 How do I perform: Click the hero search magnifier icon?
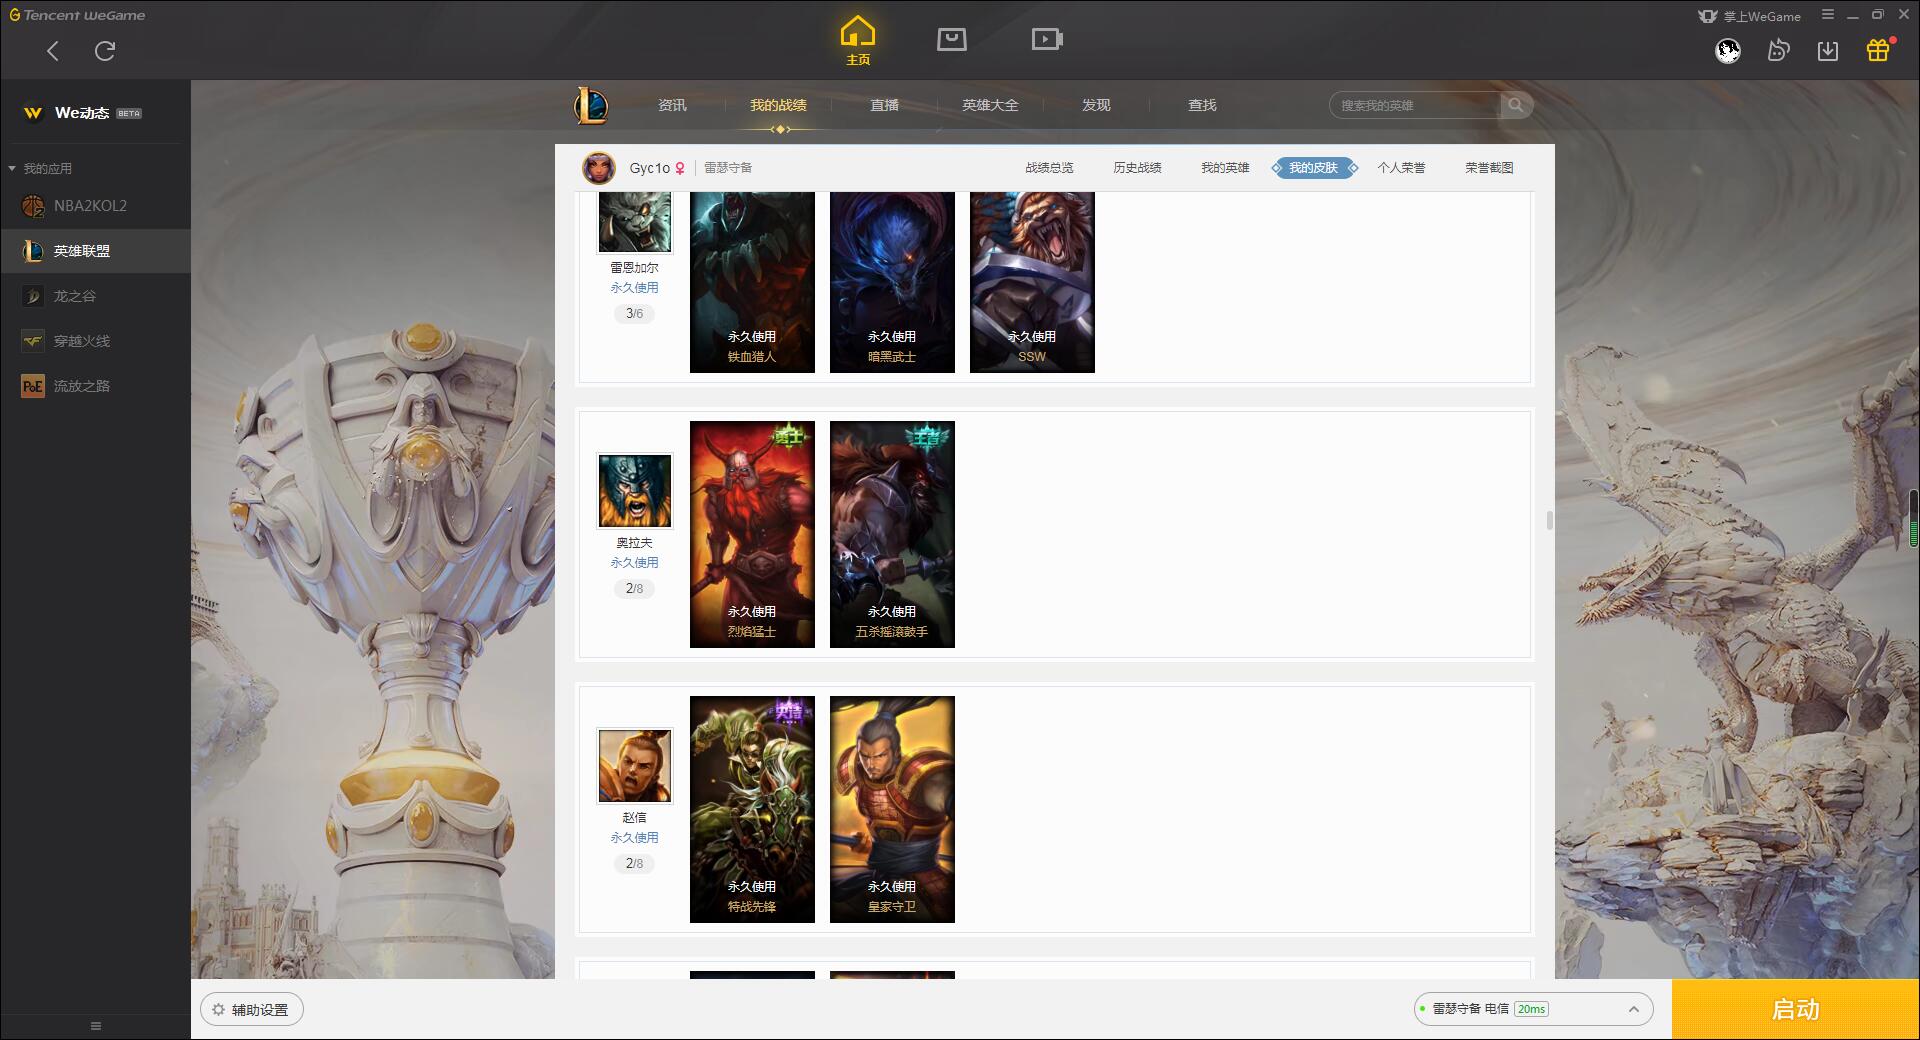point(1516,105)
